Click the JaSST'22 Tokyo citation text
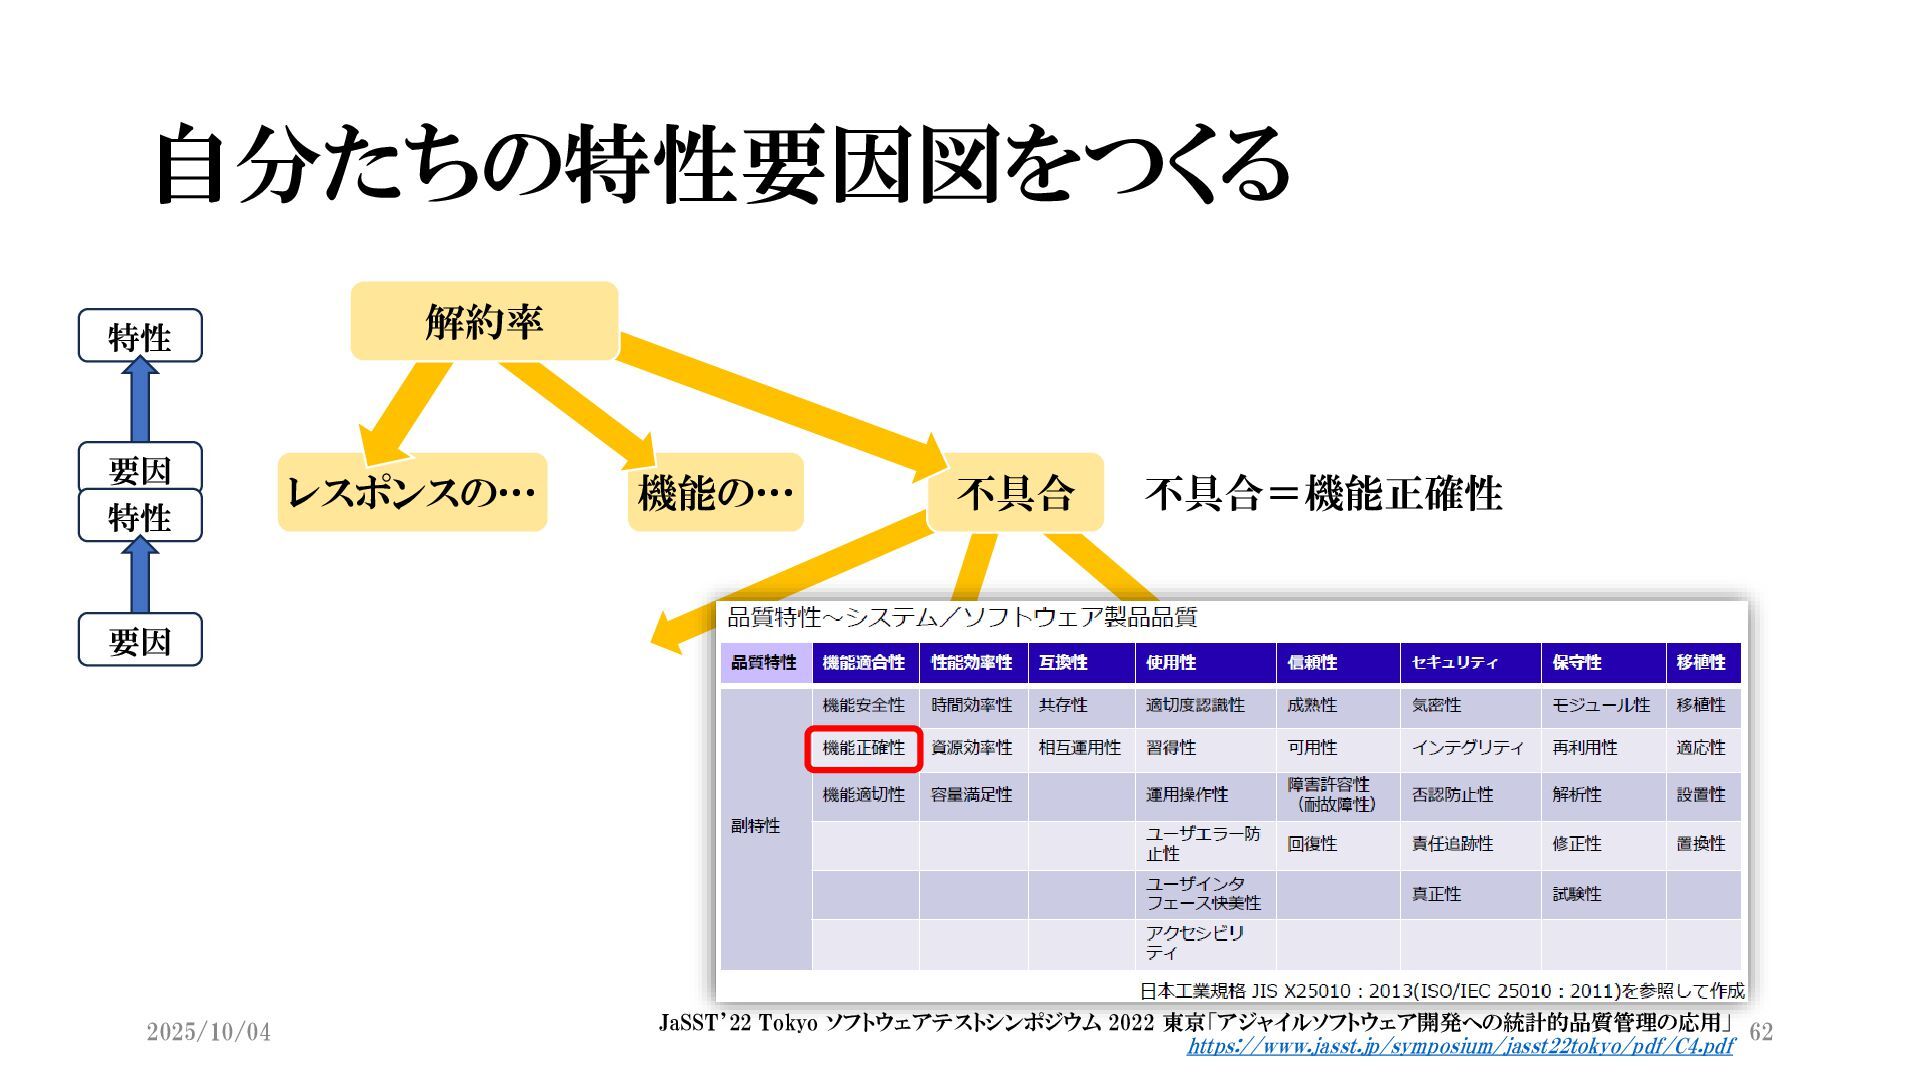1920x1080 pixels. point(1195,1023)
